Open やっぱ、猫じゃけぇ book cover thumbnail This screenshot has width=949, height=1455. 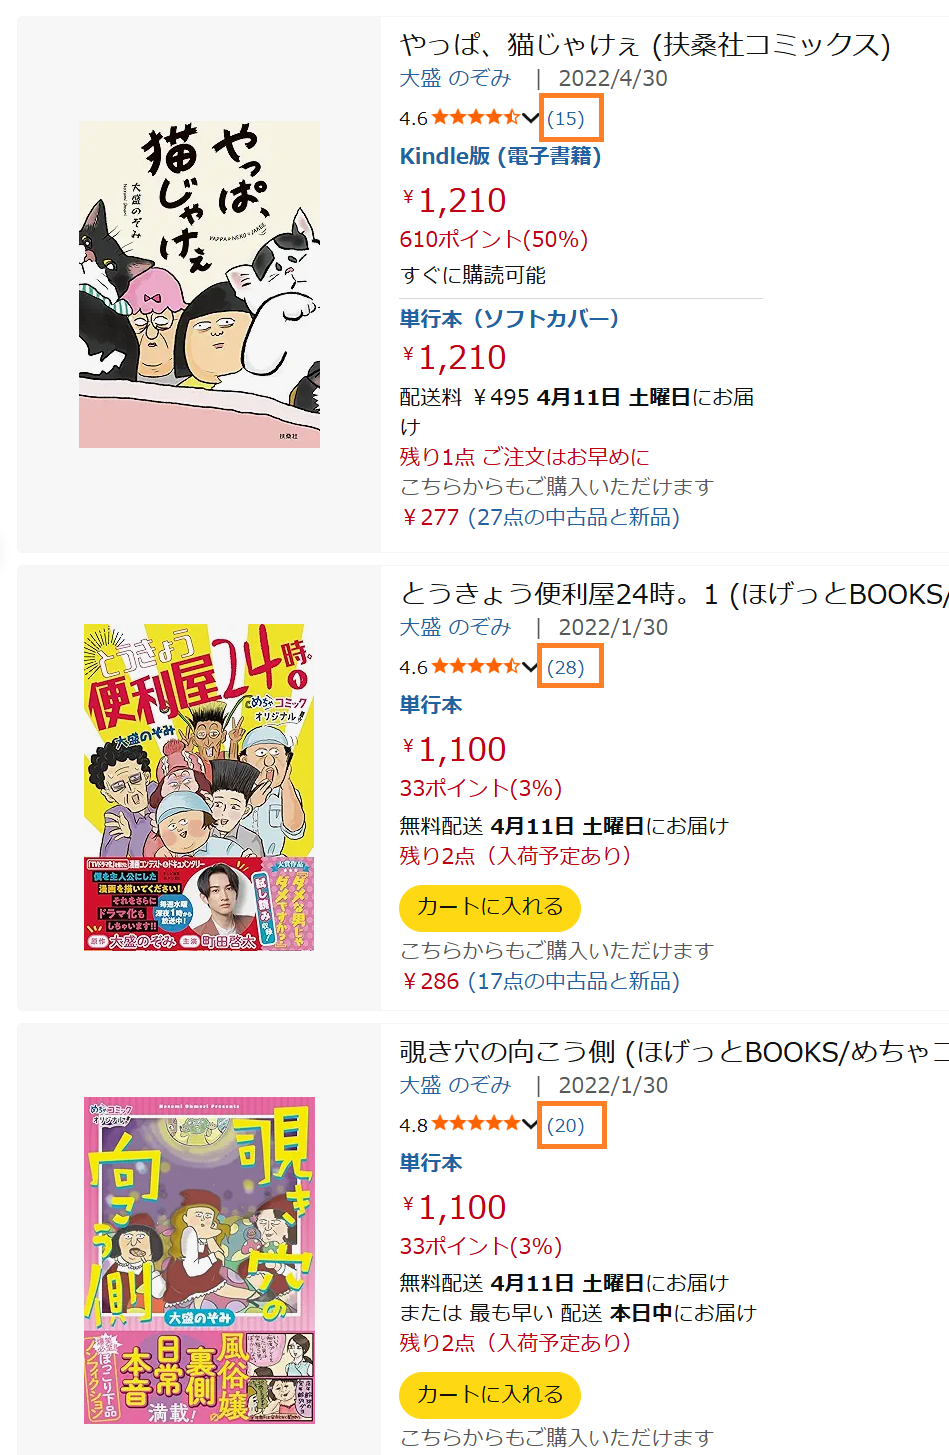(199, 285)
